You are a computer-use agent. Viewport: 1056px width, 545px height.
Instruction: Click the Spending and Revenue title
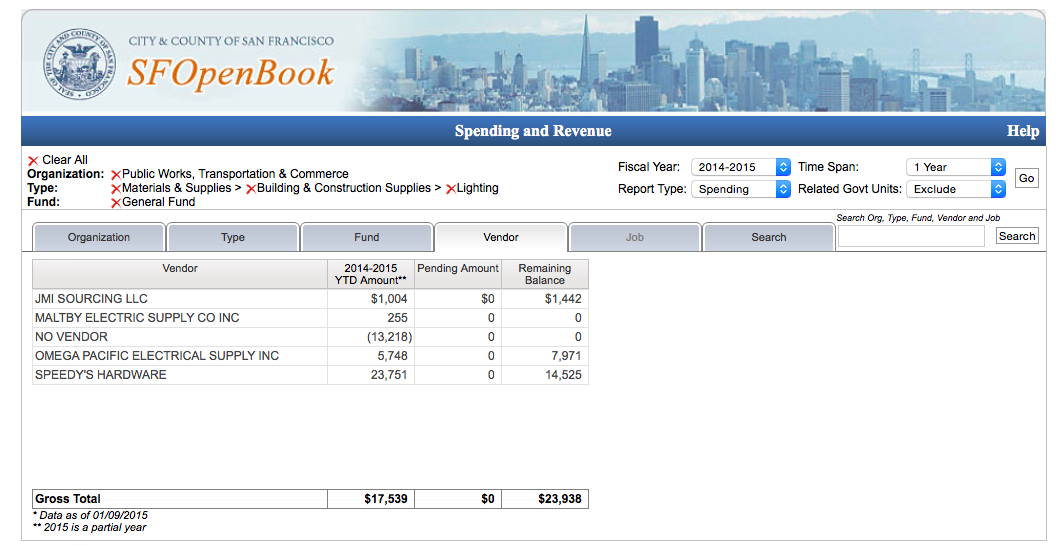533,131
